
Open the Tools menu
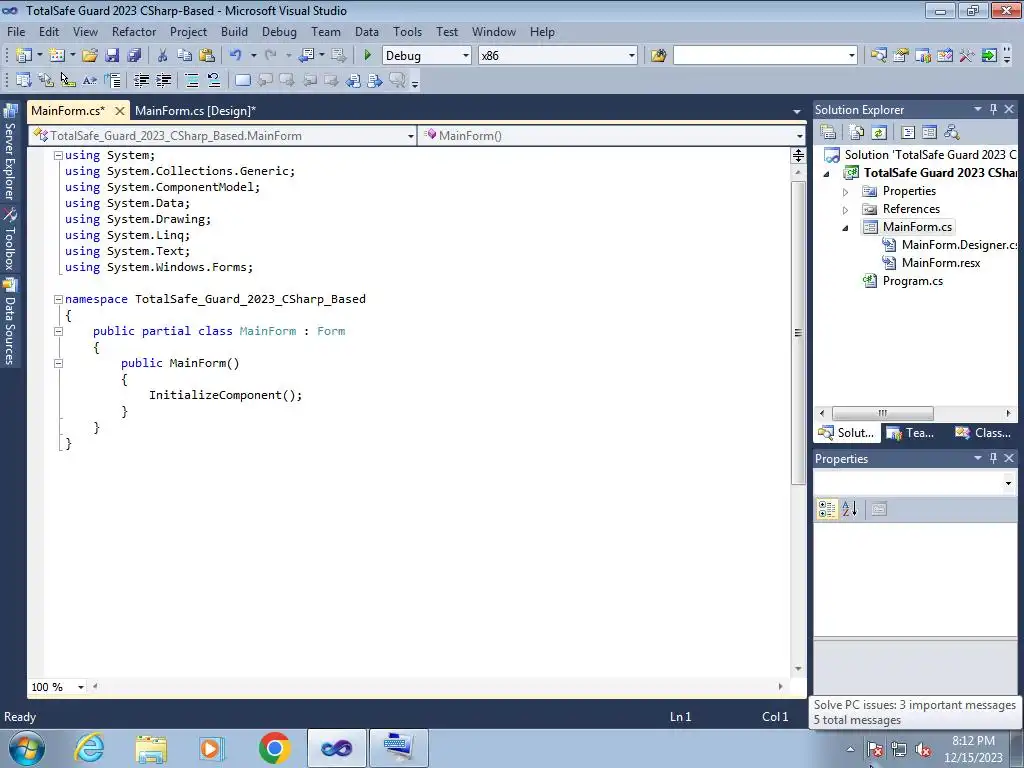(x=408, y=31)
